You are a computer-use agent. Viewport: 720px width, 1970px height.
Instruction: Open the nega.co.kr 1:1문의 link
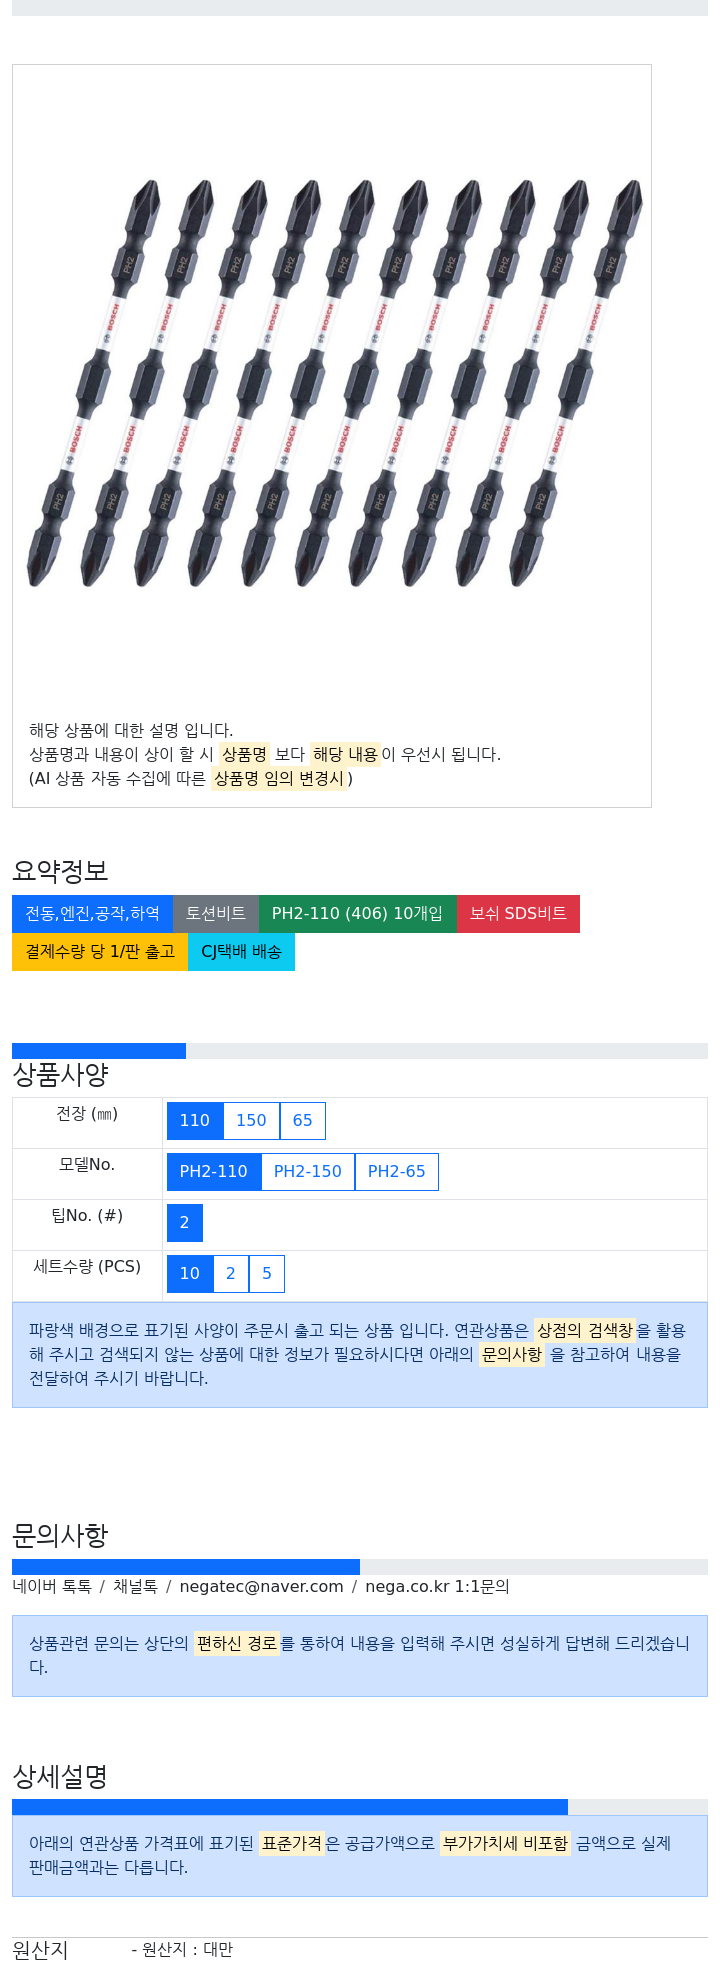tap(437, 1587)
